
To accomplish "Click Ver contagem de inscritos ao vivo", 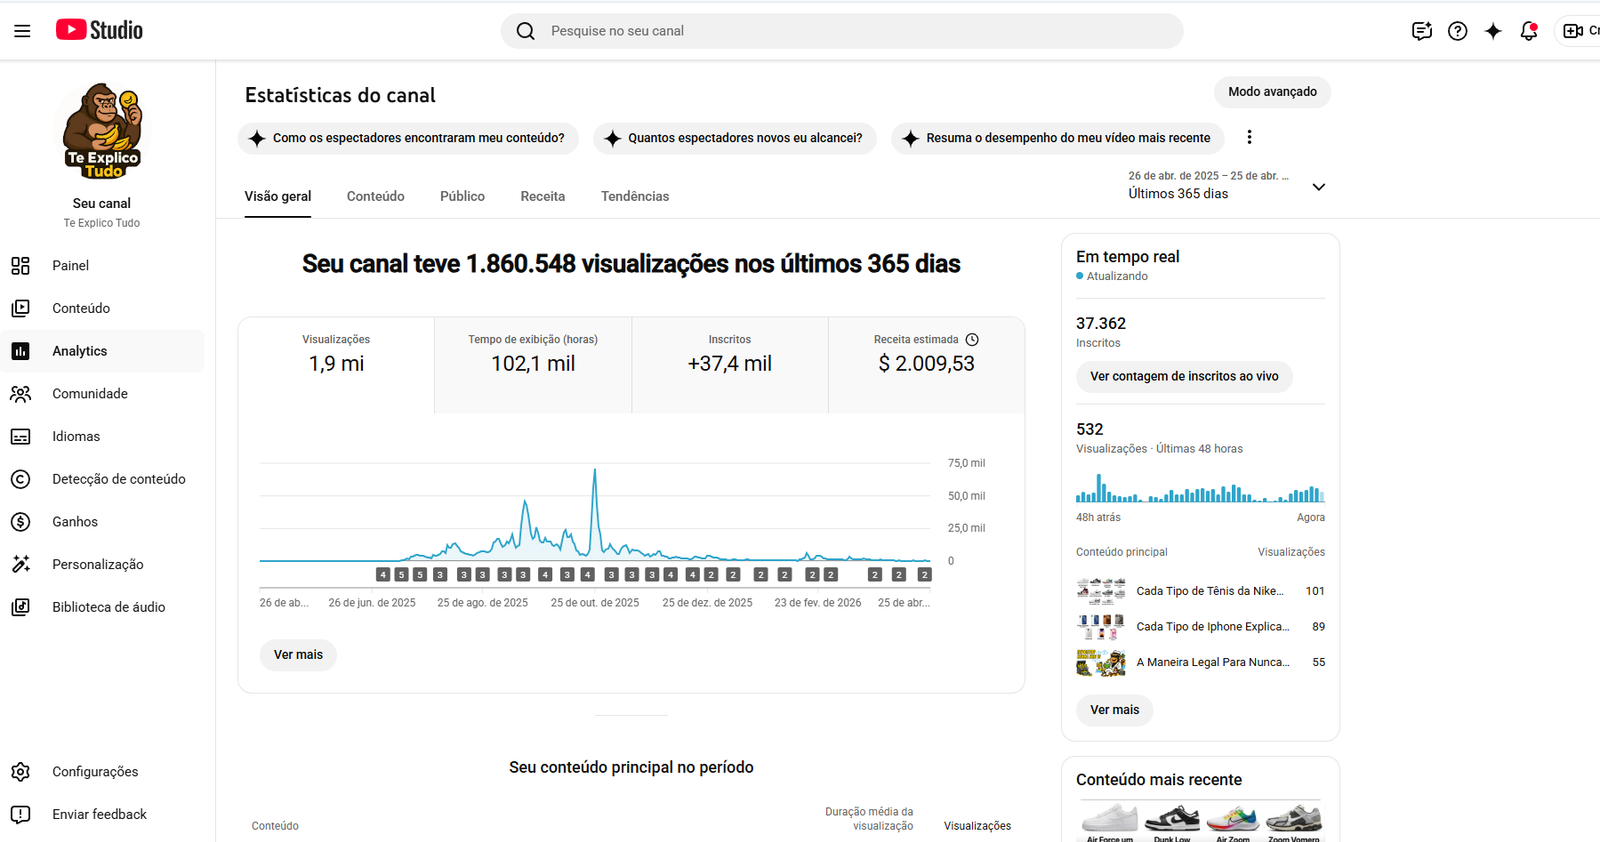I will 1184,377.
